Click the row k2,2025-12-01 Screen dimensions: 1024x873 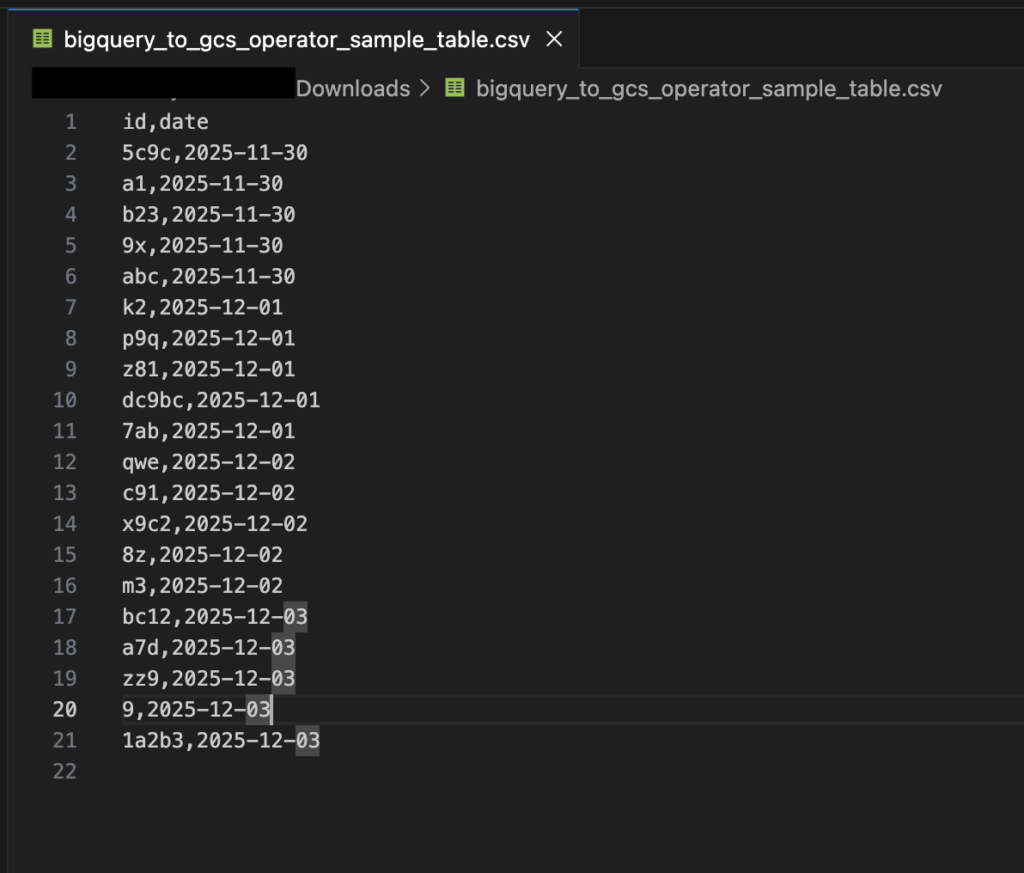(202, 308)
